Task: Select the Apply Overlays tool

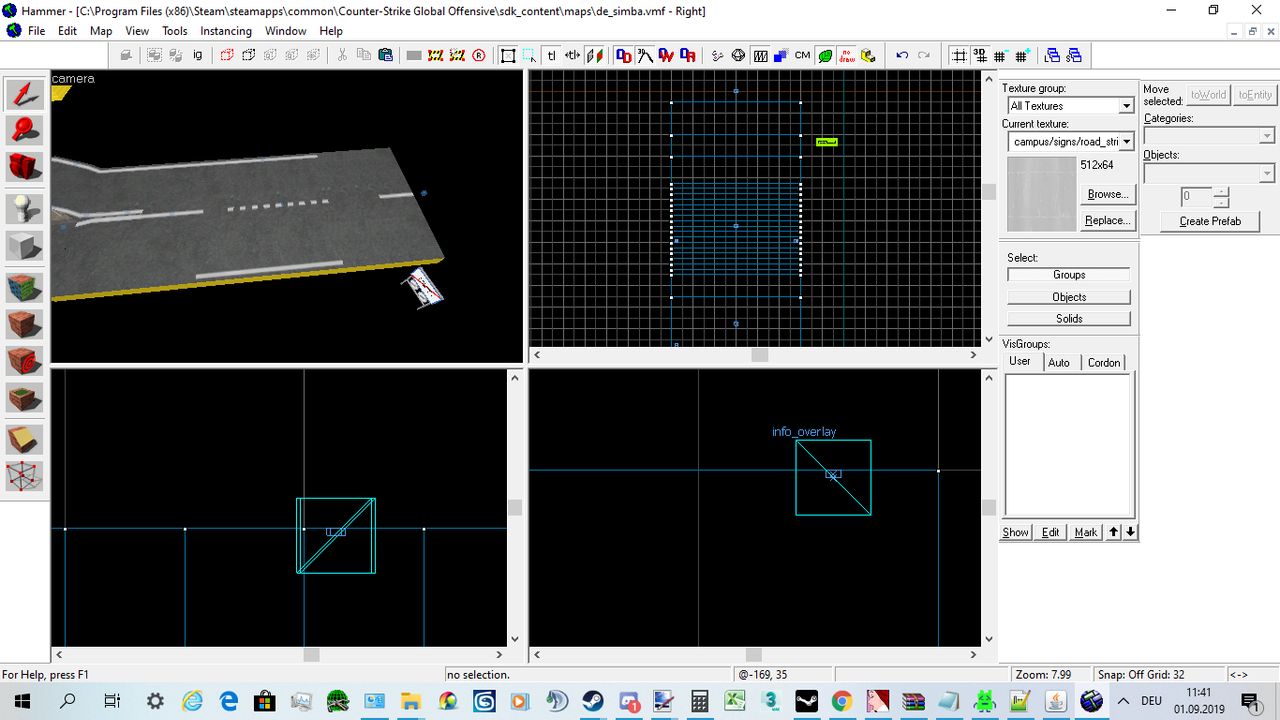Action: point(25,397)
